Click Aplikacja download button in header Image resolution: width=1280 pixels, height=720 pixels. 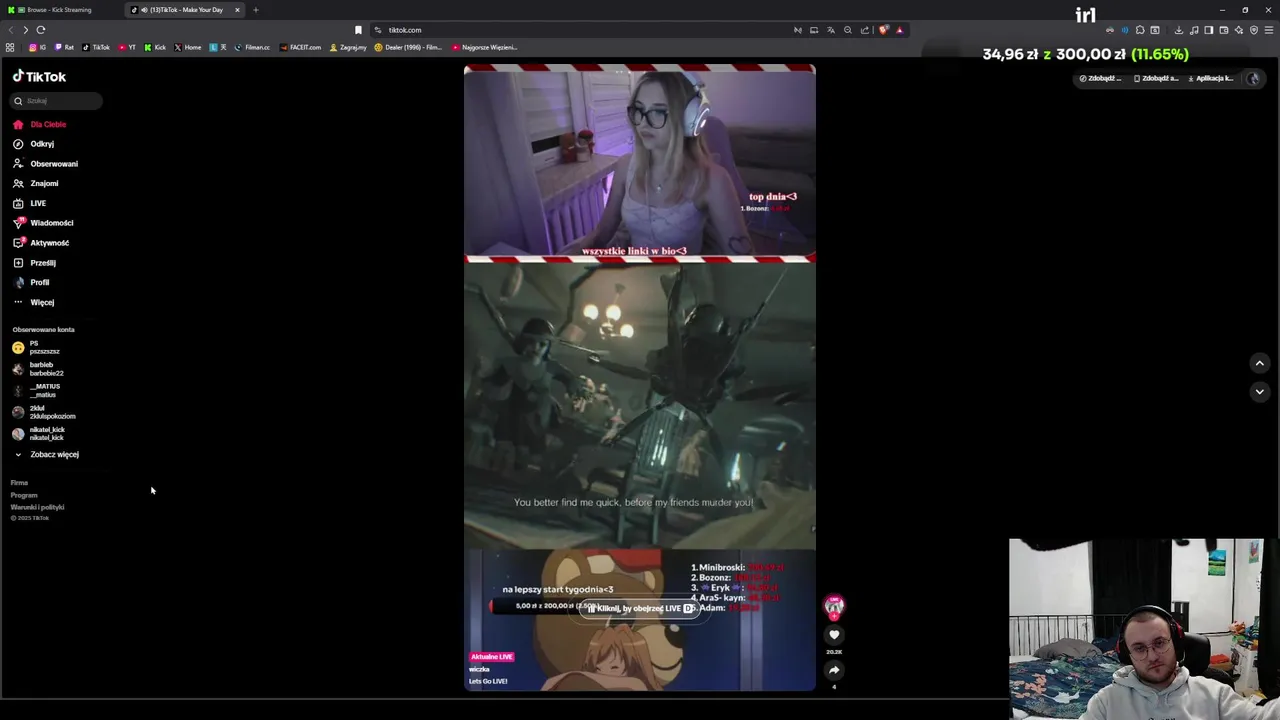tap(1212, 78)
